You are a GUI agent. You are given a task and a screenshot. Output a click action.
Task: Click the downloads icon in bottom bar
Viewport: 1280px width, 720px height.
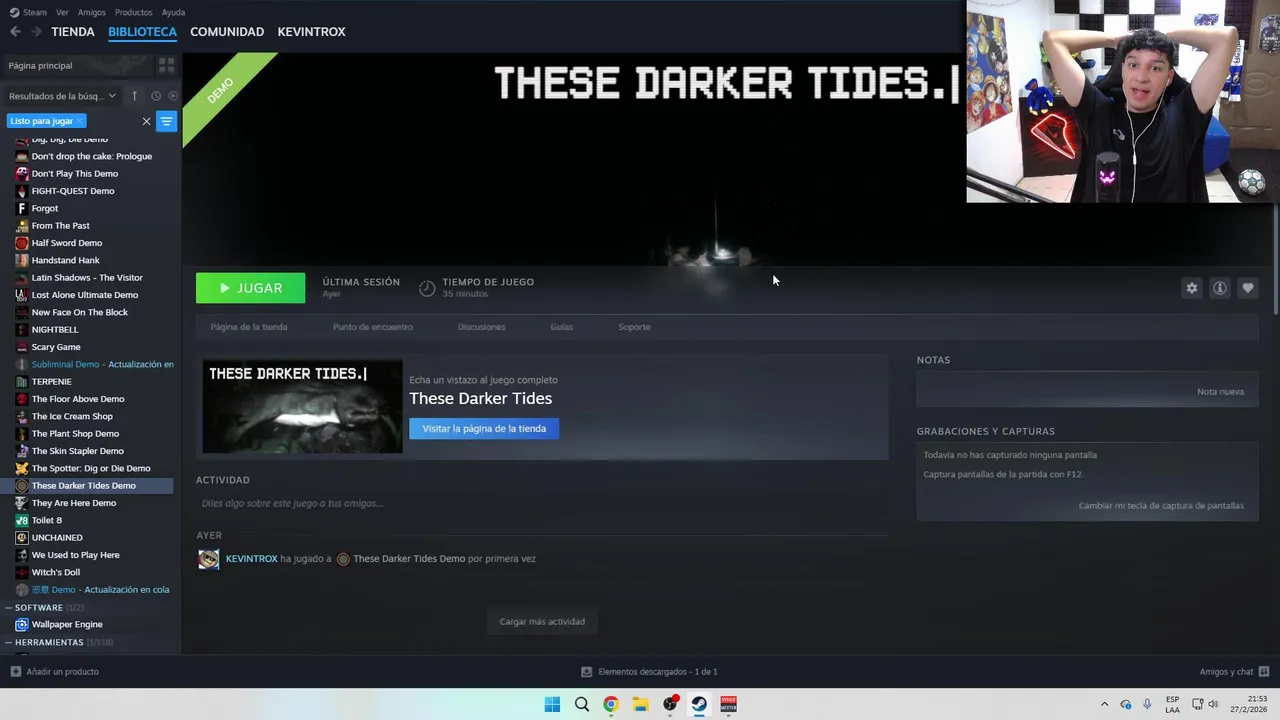coord(586,672)
